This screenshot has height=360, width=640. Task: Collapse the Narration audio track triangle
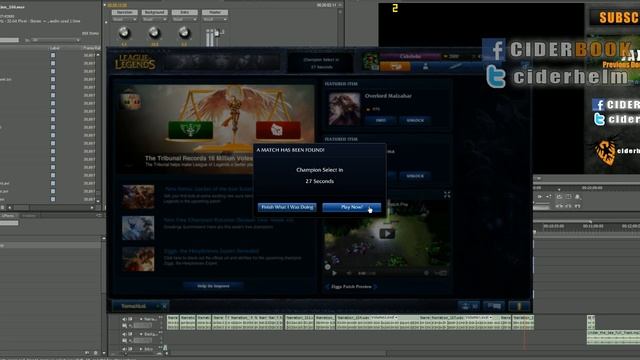pos(141,319)
